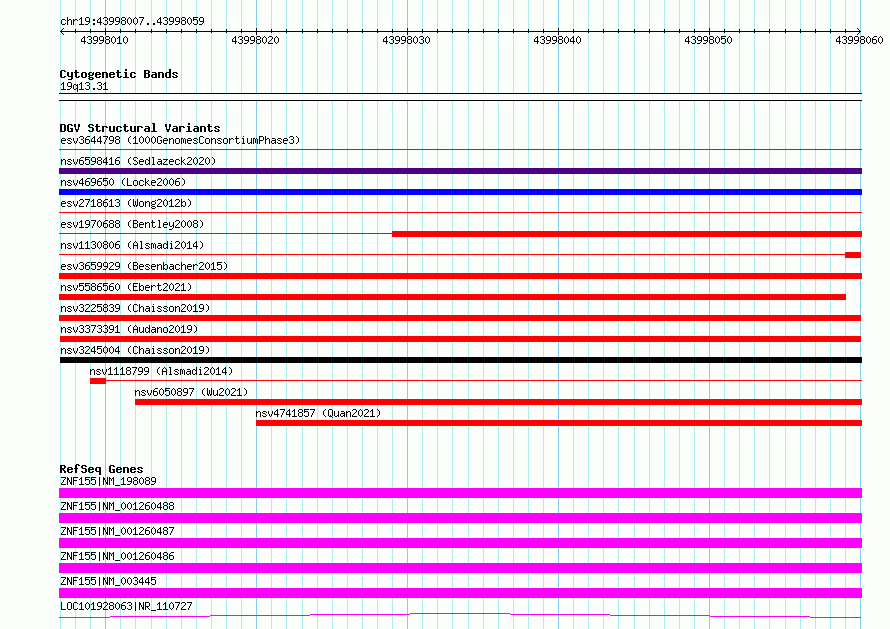Viewport: 890px width, 629px height.
Task: Open transcript ZNF155|NM_003445 label
Action: point(108,581)
